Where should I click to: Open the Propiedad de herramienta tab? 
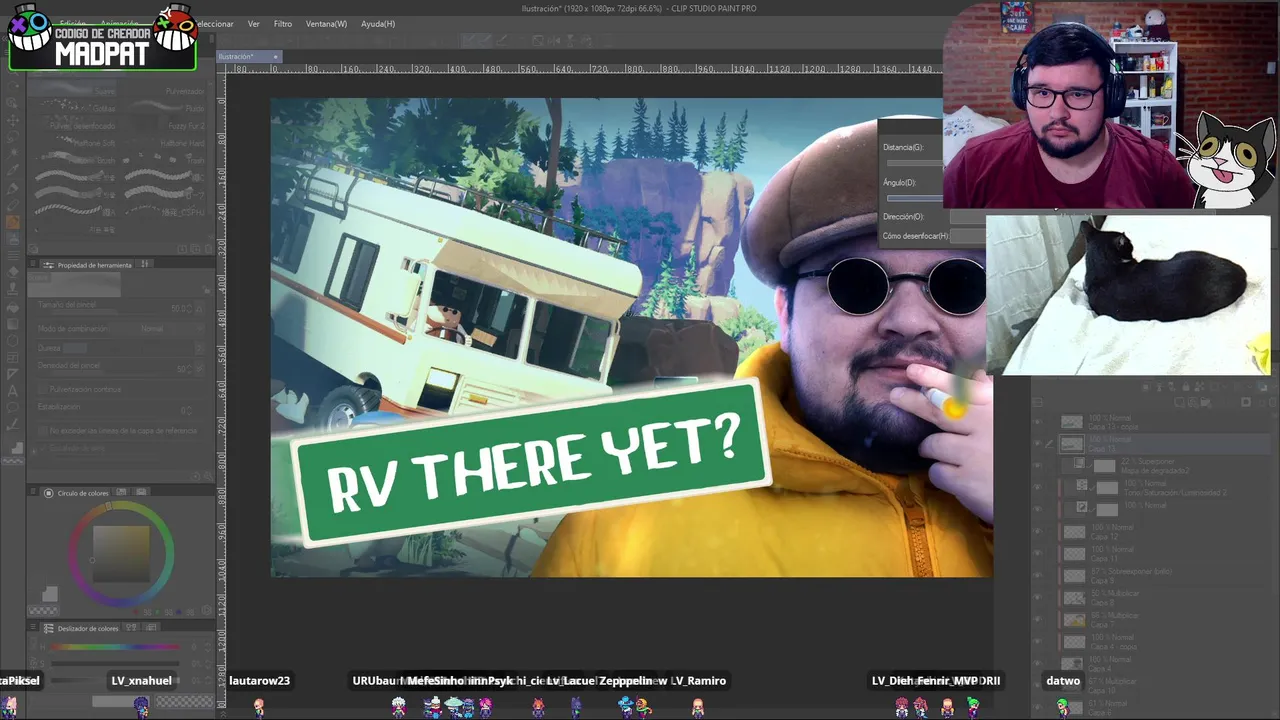coord(94,265)
